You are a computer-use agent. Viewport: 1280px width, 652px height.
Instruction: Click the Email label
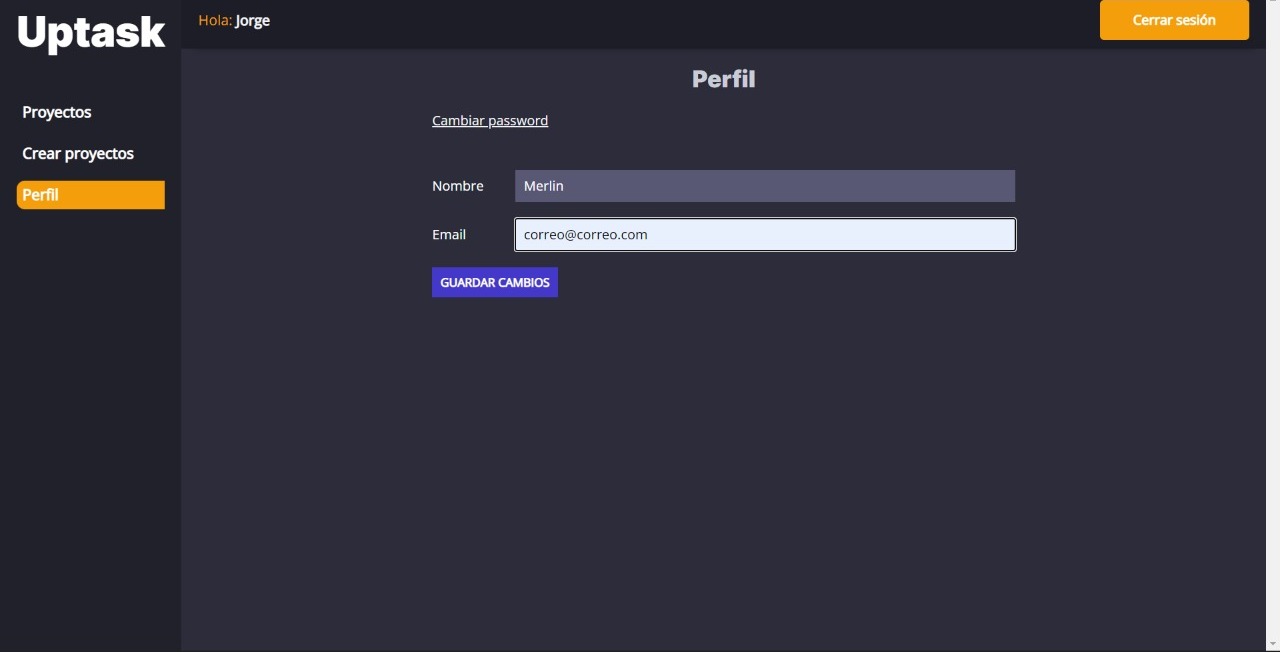pyautogui.click(x=449, y=234)
